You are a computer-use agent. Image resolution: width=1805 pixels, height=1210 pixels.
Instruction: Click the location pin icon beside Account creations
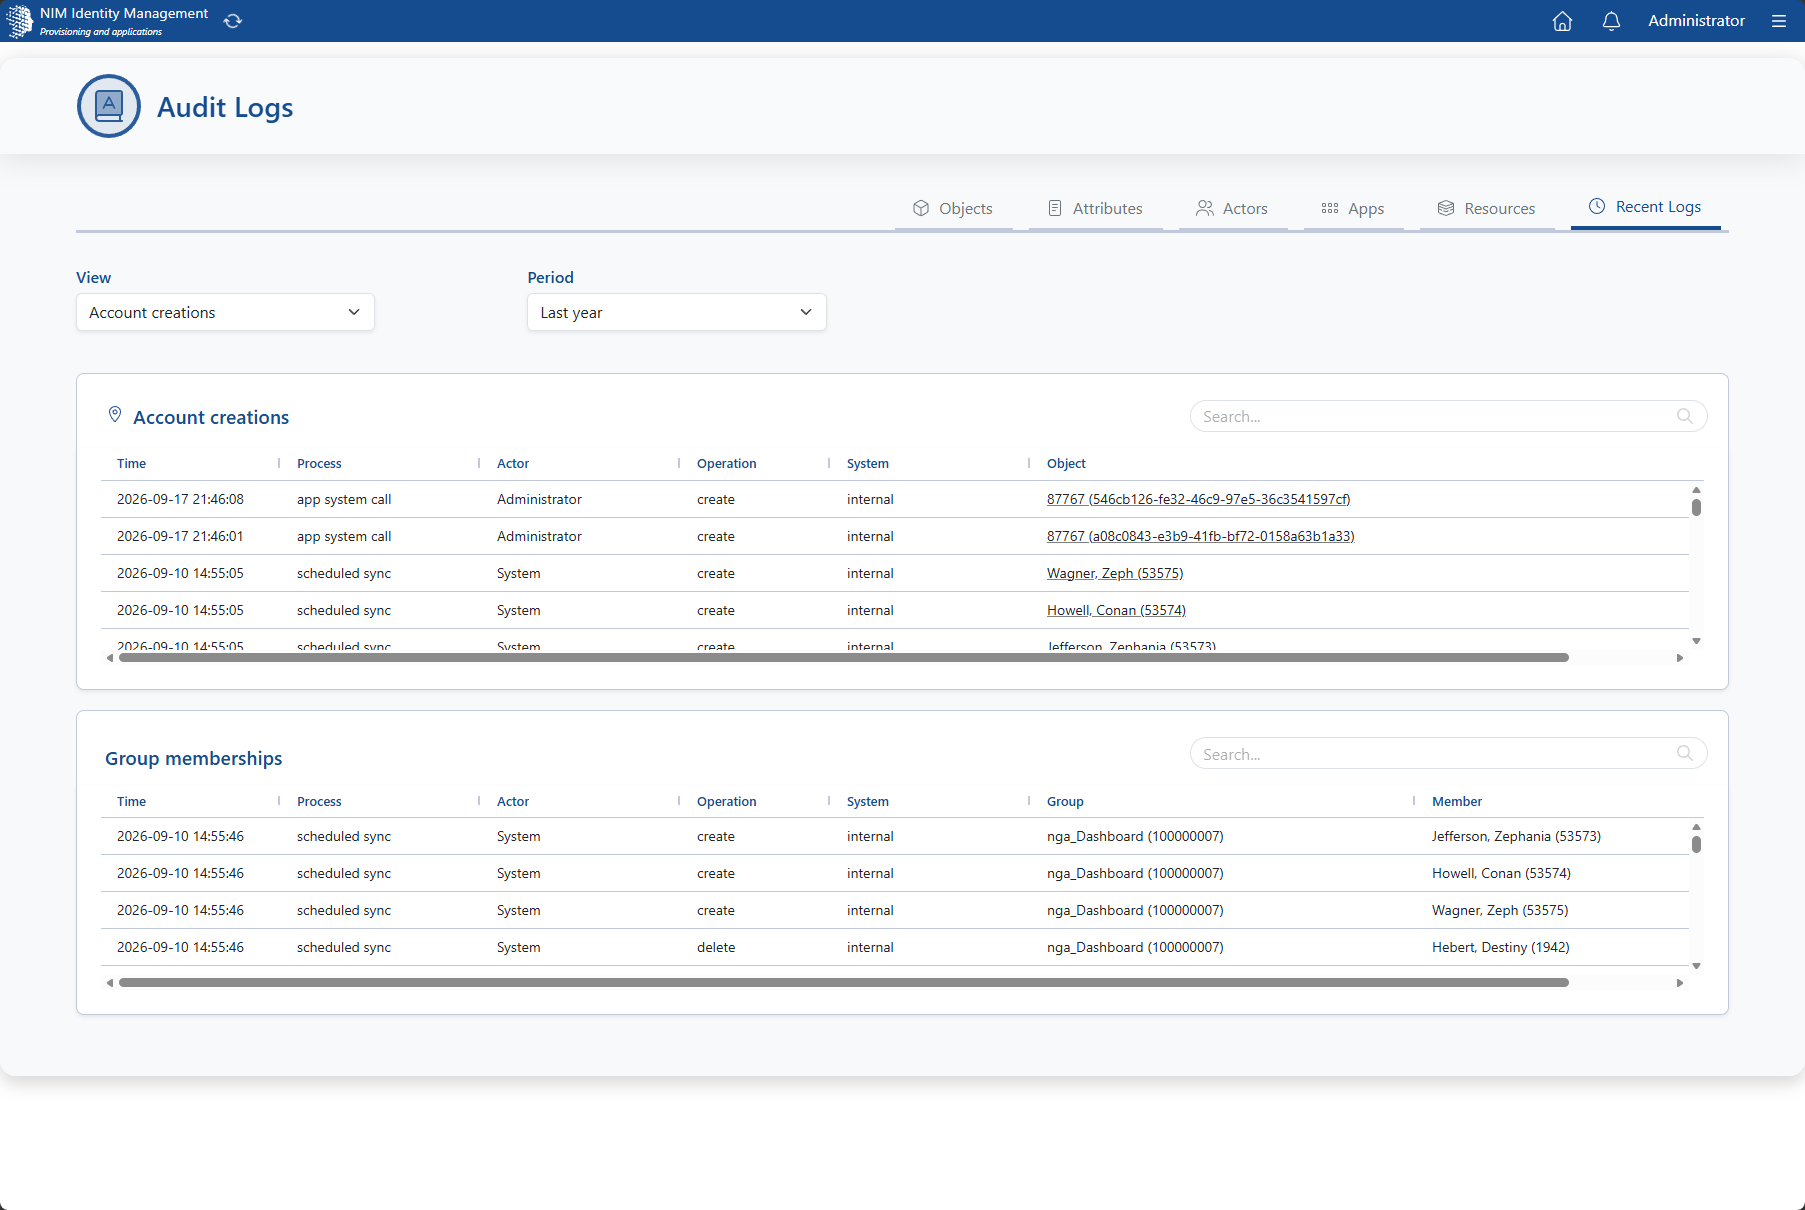point(115,414)
